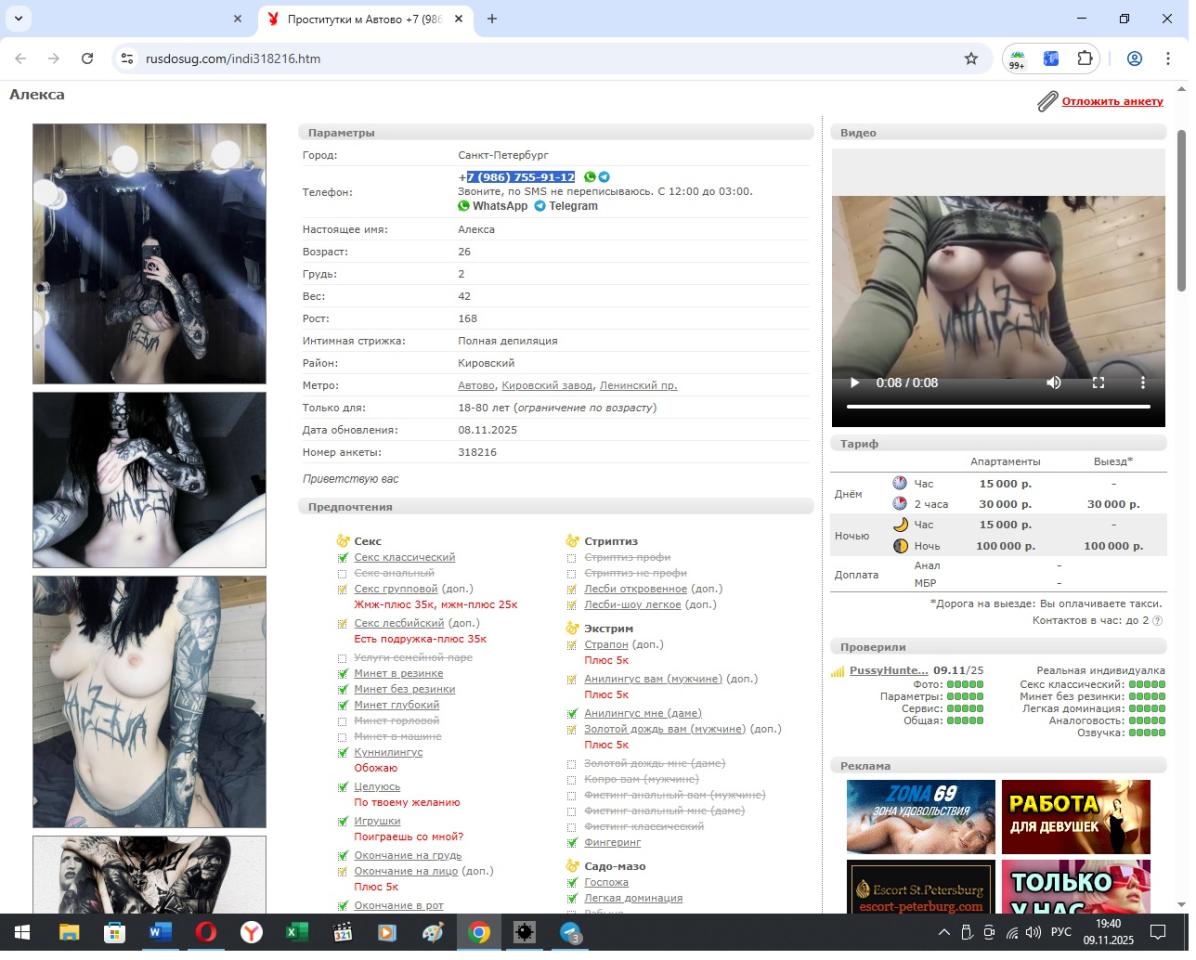Image resolution: width=1196 pixels, height=960 pixels.
Task: Bookmark this page using the star icon
Action: pyautogui.click(x=970, y=59)
